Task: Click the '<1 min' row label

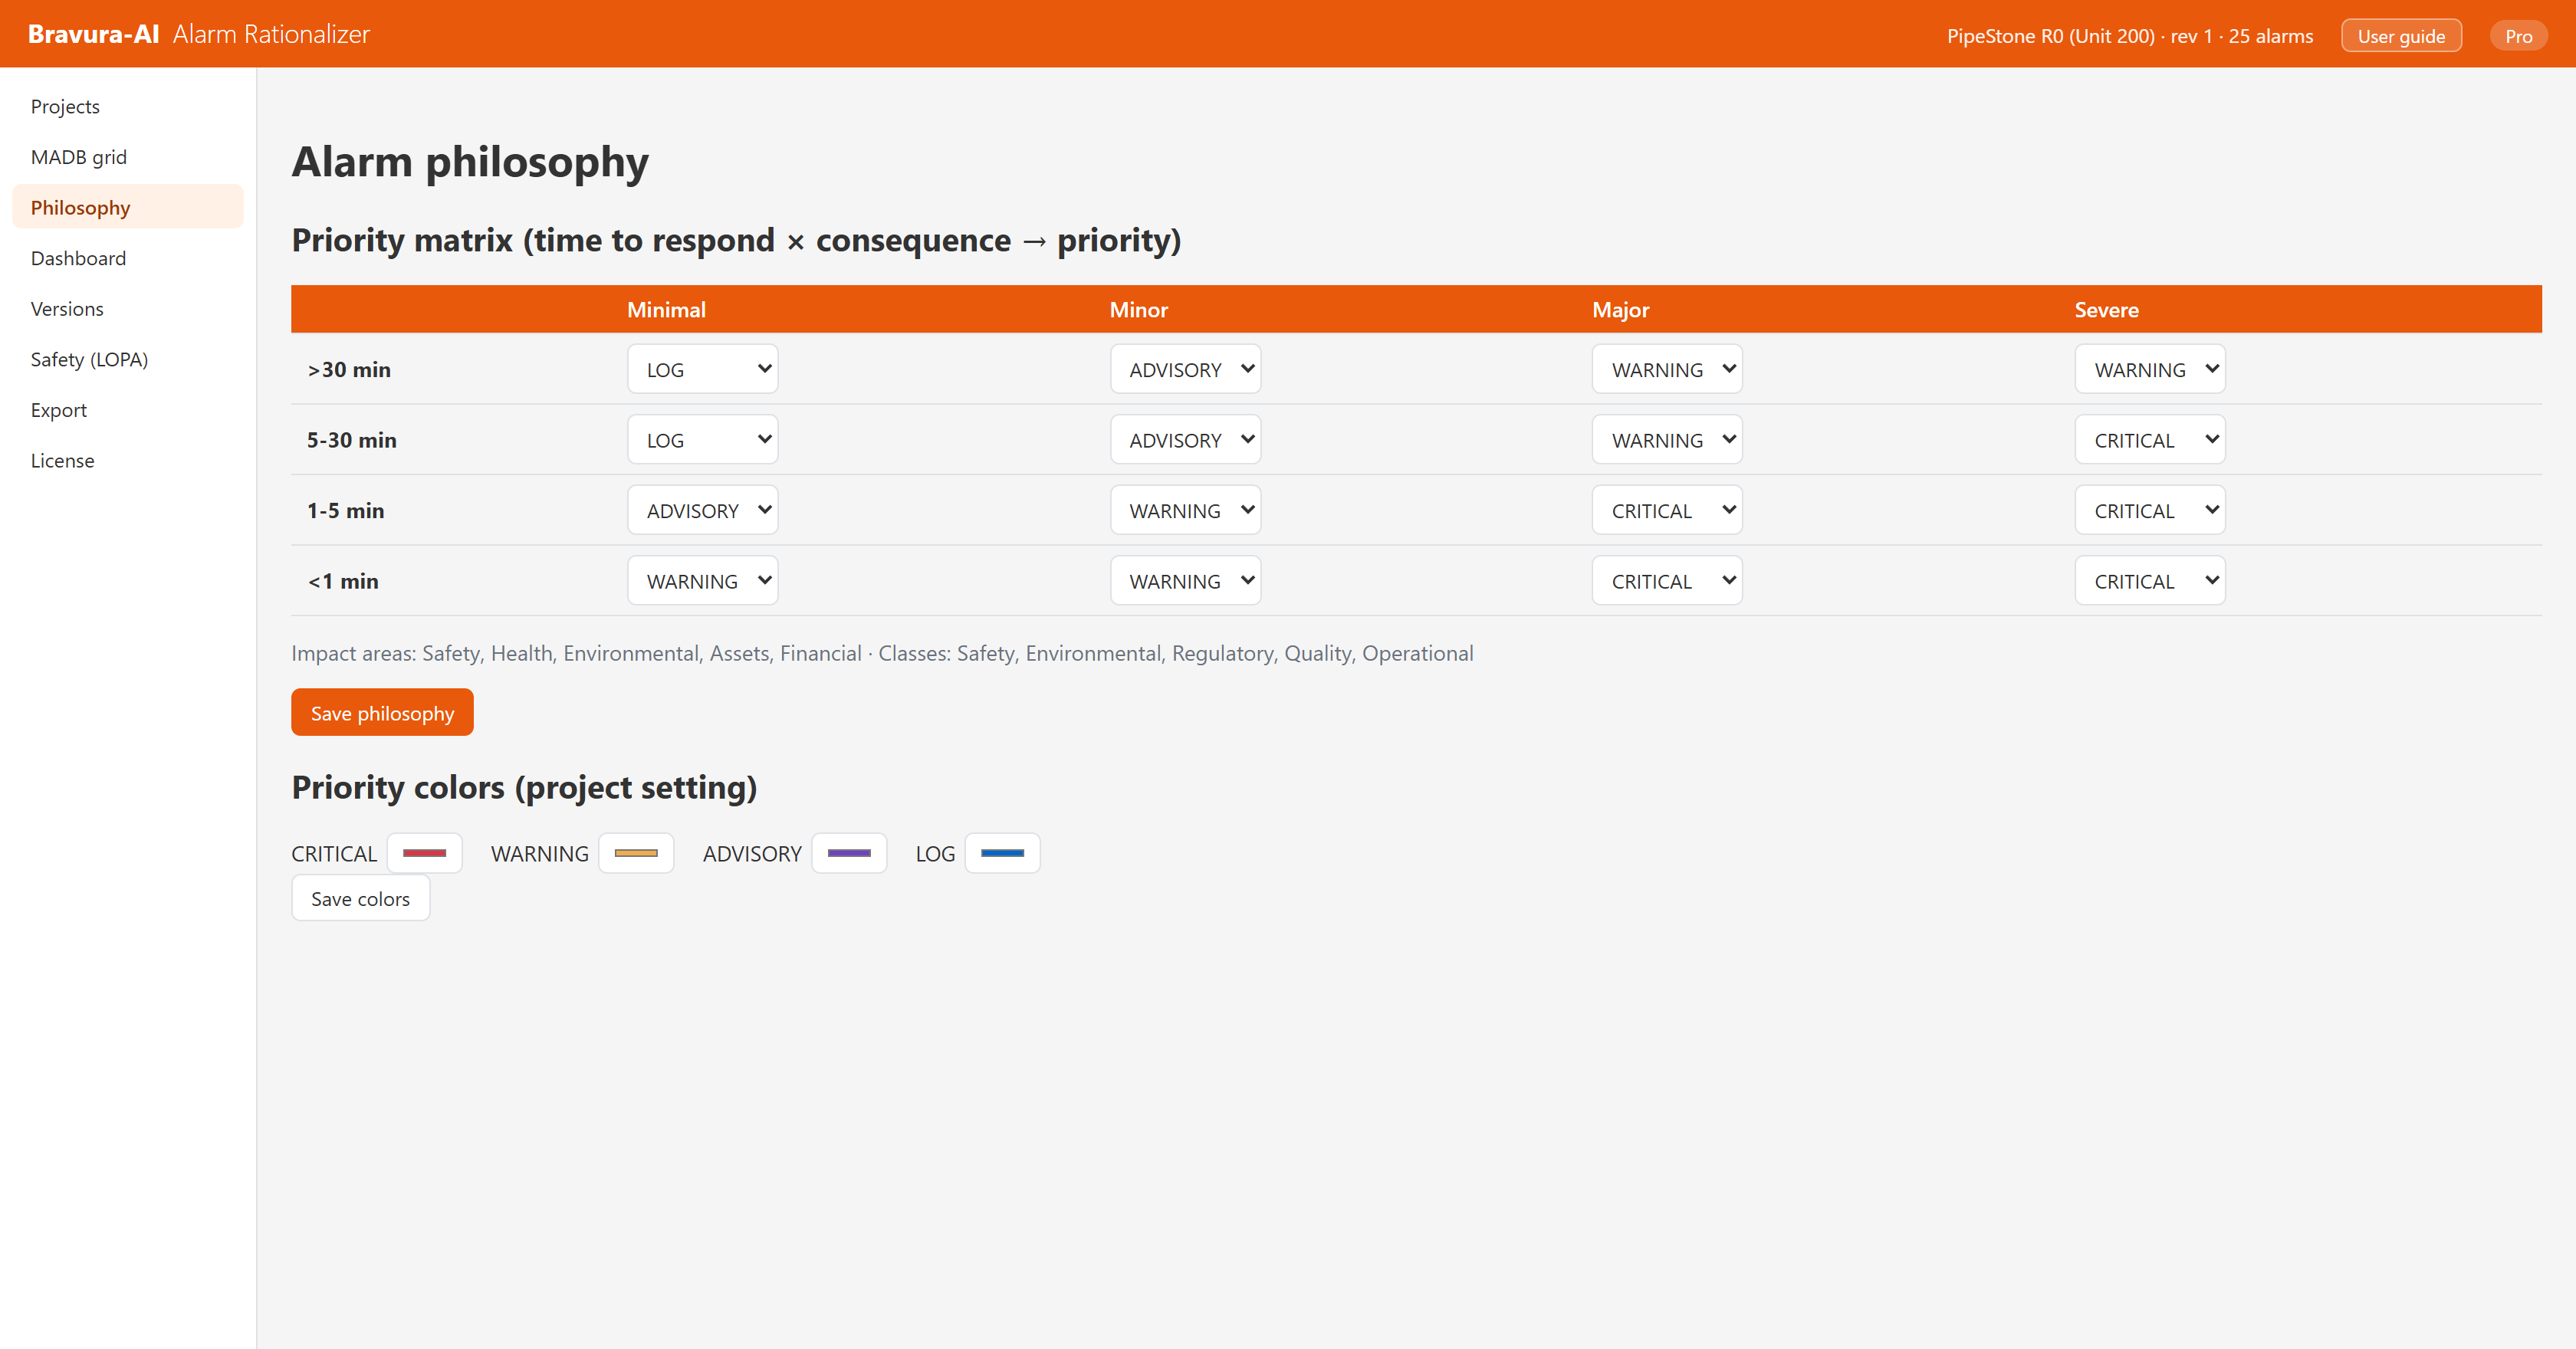Action: 343,581
